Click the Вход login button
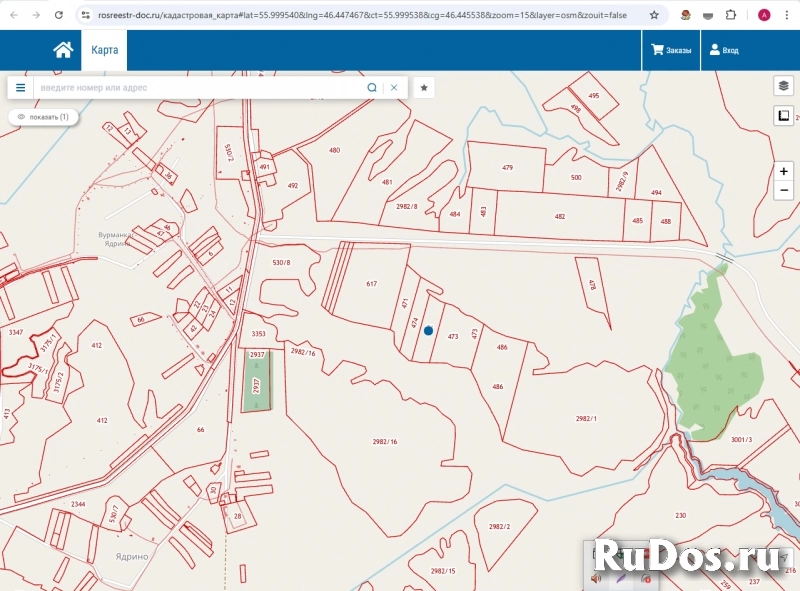The height and width of the screenshot is (591, 800). click(x=724, y=50)
